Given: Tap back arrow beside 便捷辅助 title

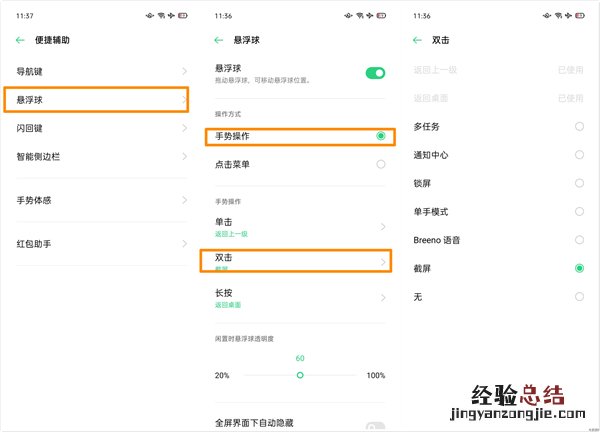Looking at the screenshot, I should pos(21,41).
